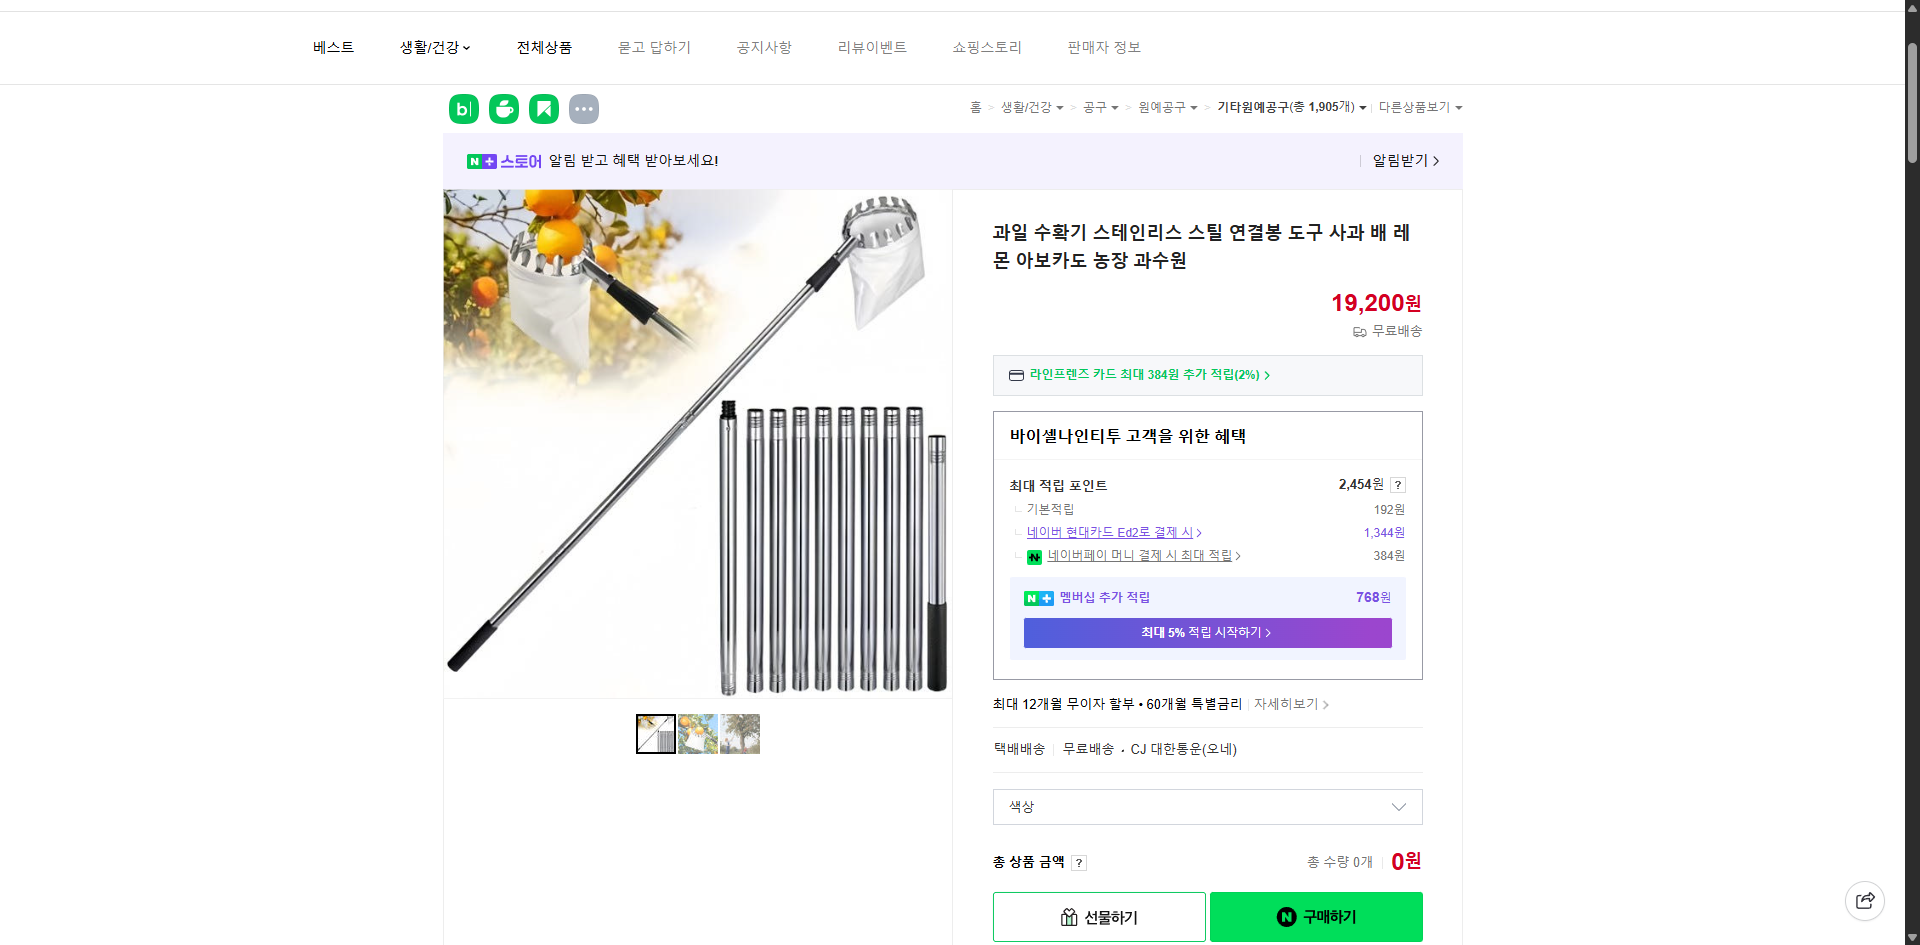Click the green coffee cup cafe icon

click(x=503, y=108)
